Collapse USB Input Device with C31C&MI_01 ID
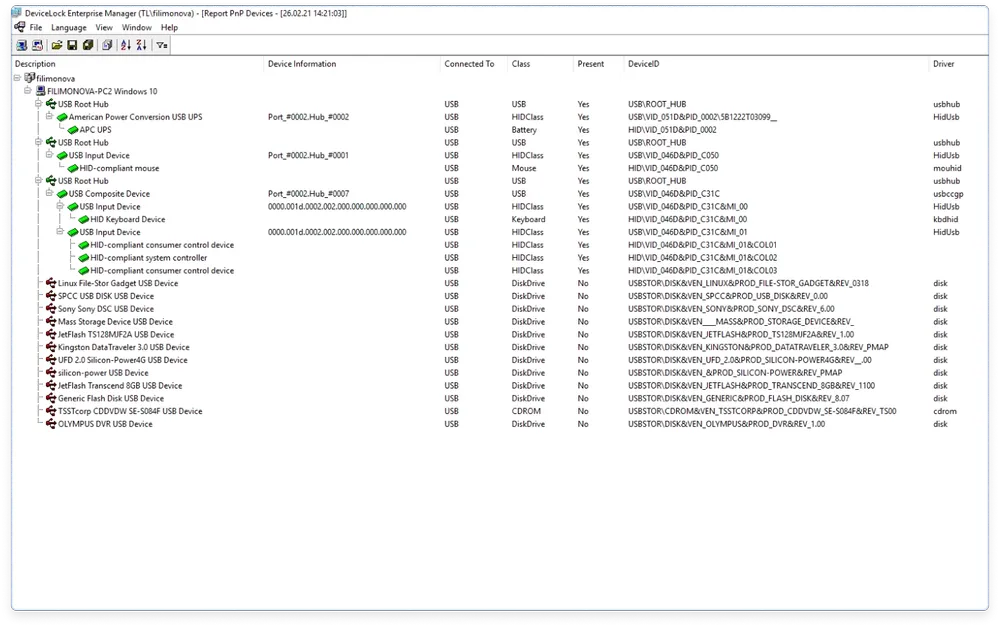Viewport: 1000px width, 627px height. coord(60,232)
